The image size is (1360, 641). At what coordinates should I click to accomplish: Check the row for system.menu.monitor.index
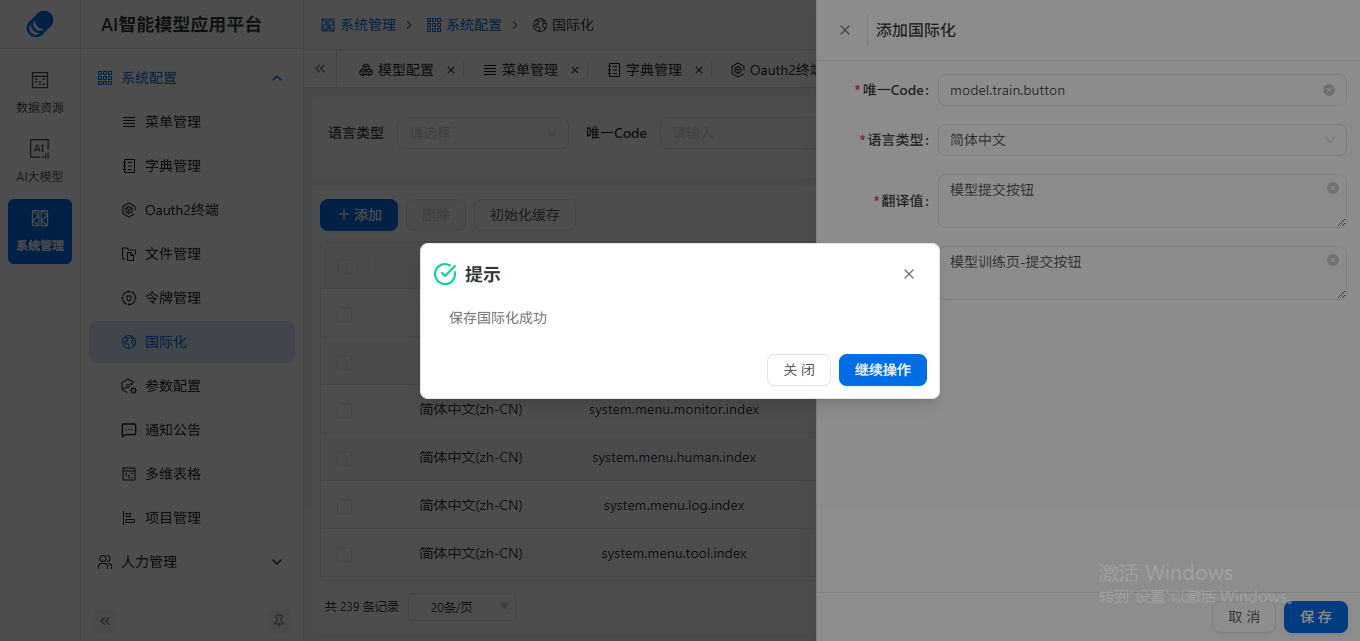tap(345, 410)
